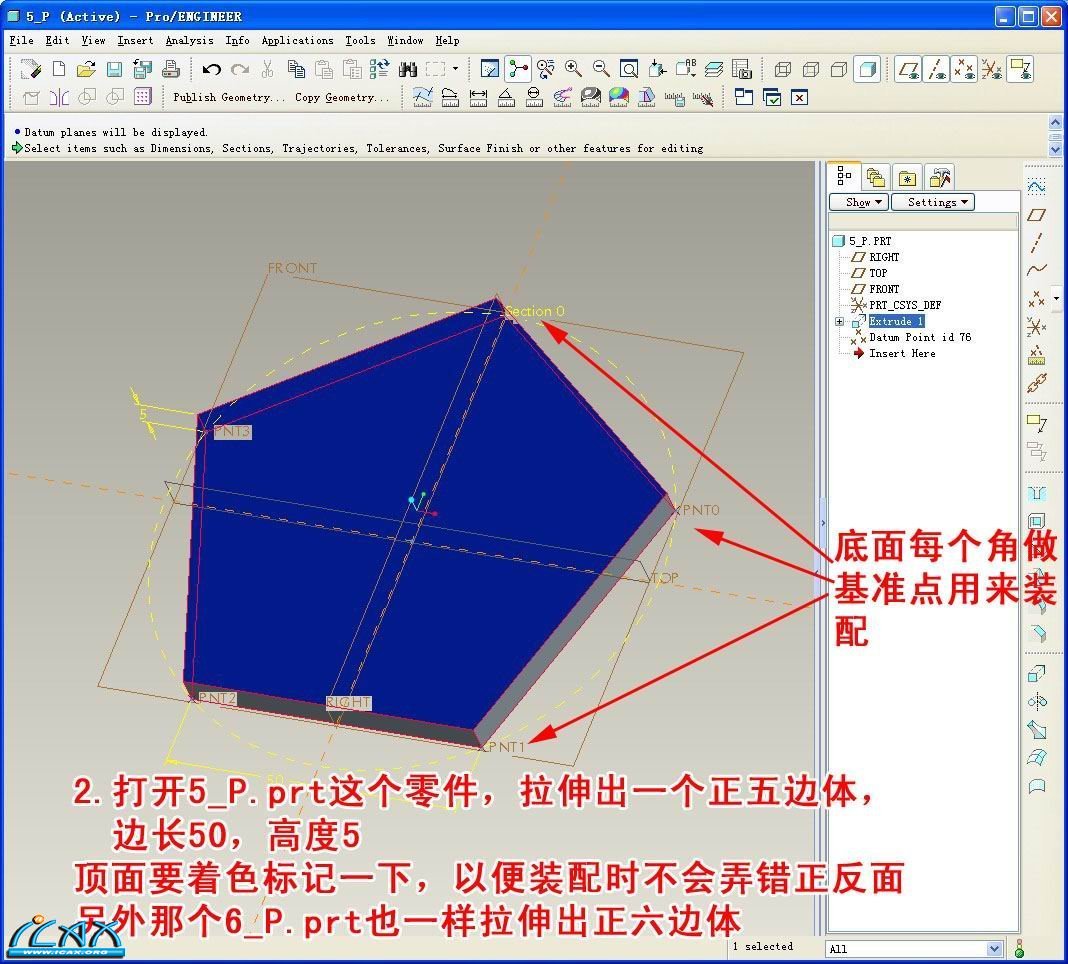Click the Datum Plane tool in the right toolbar
The image size is (1068, 964).
(1036, 215)
